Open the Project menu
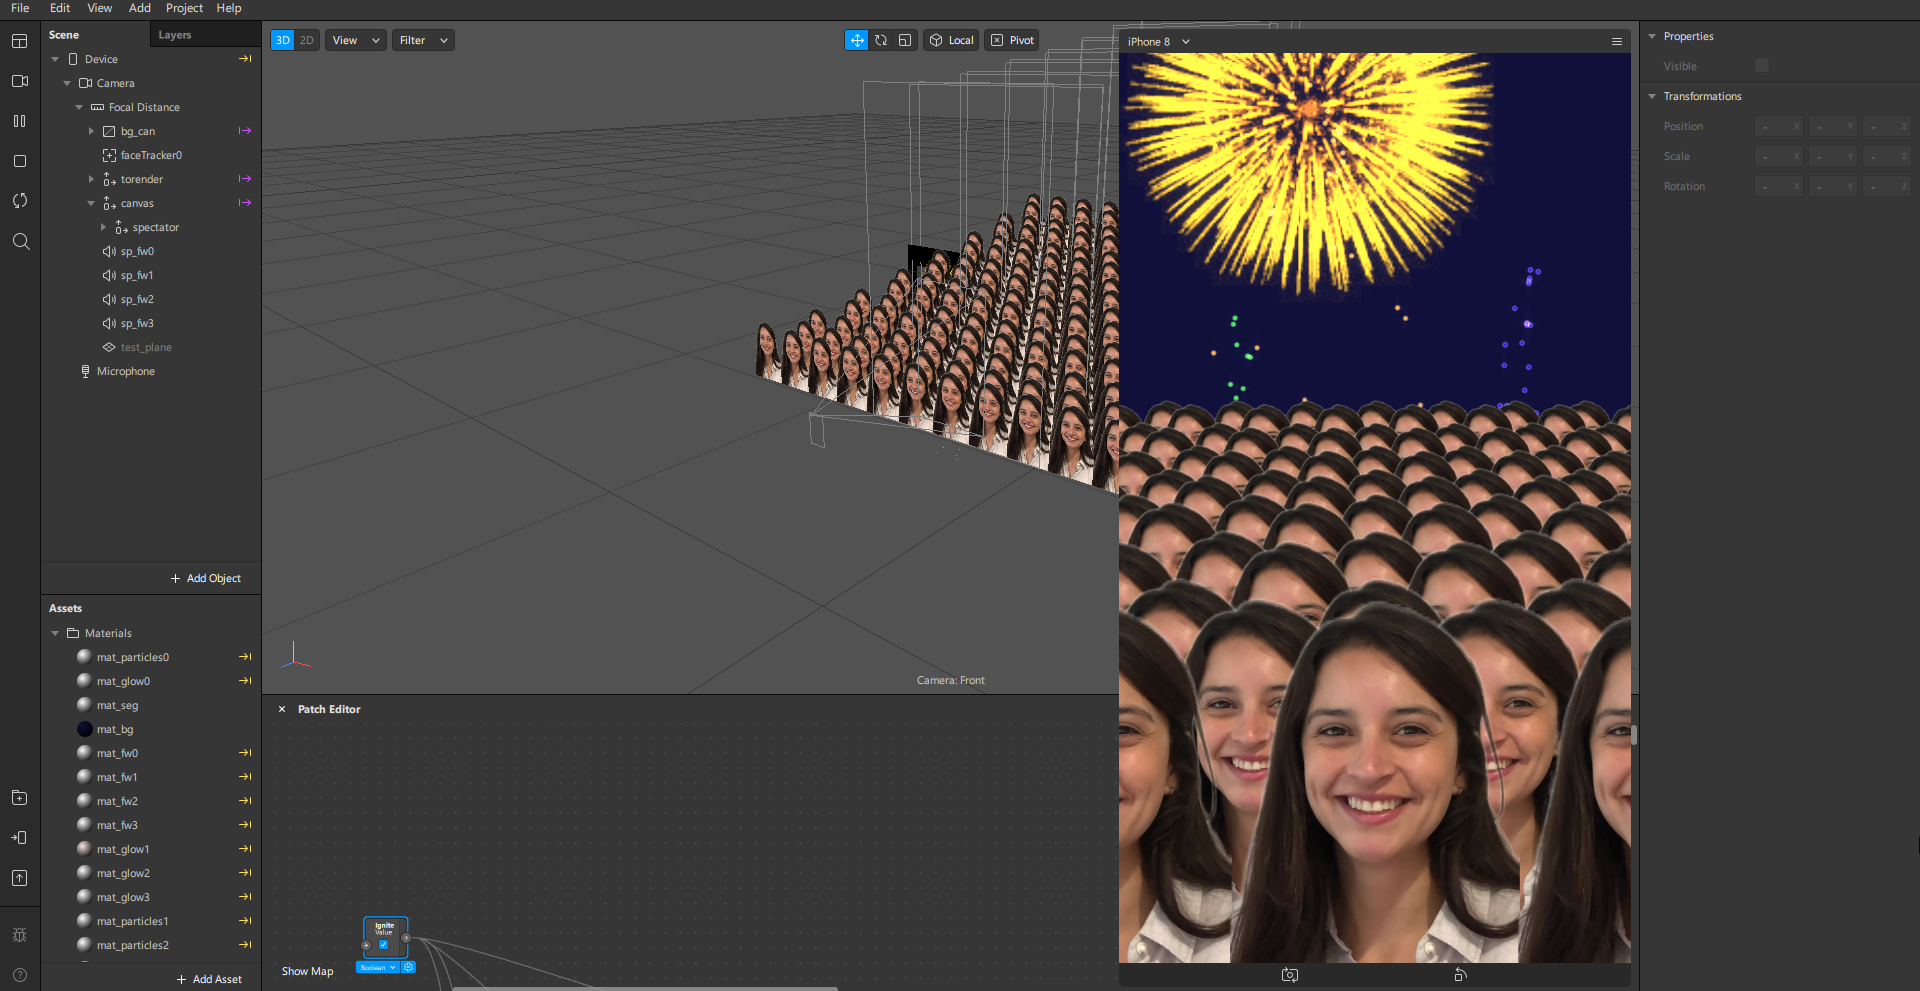1920x991 pixels. (x=184, y=8)
